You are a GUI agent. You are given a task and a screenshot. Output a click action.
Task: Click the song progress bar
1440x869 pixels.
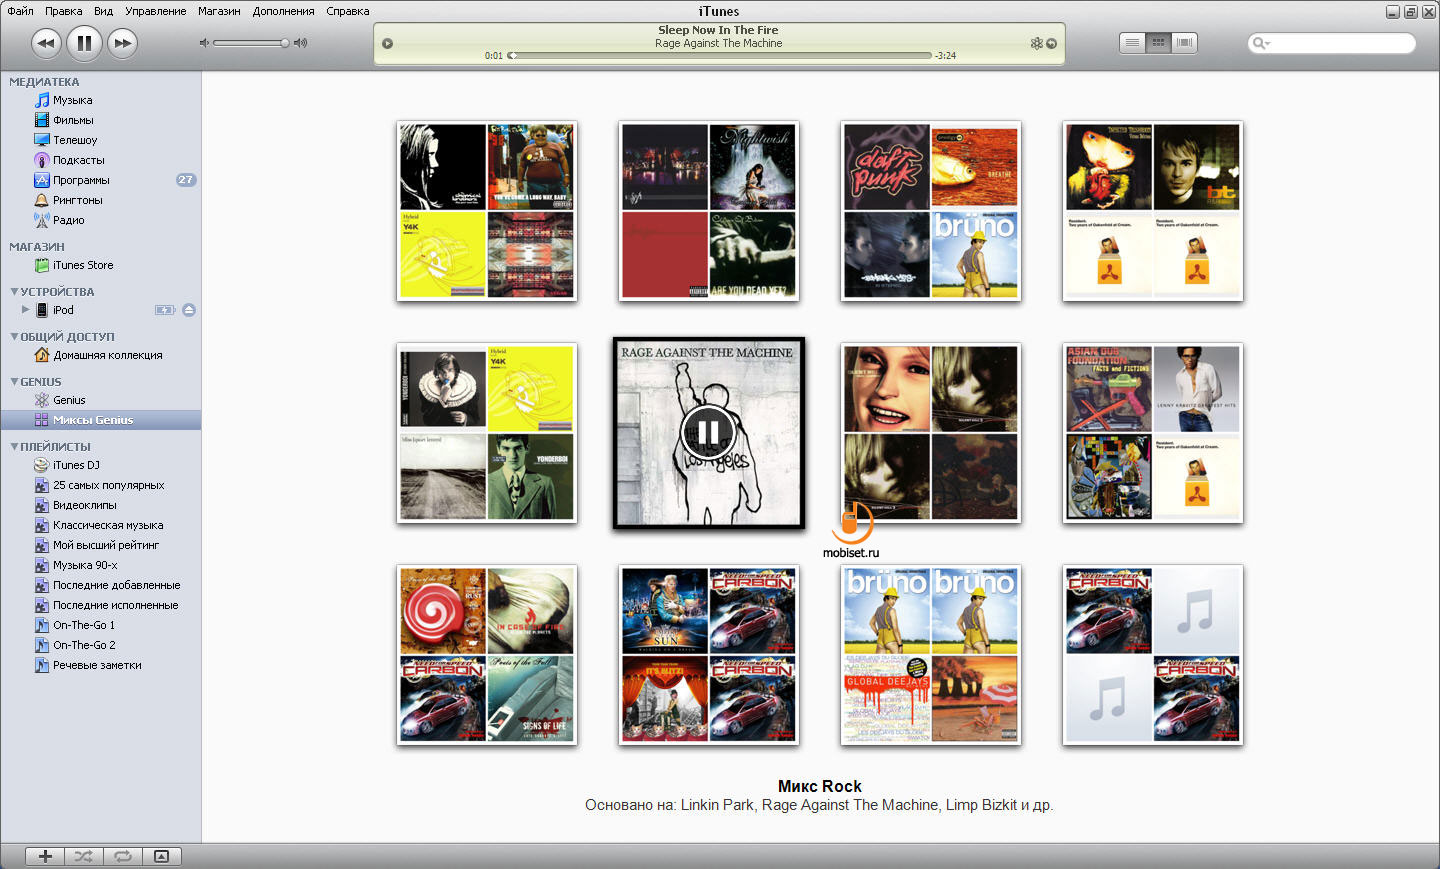point(721,56)
